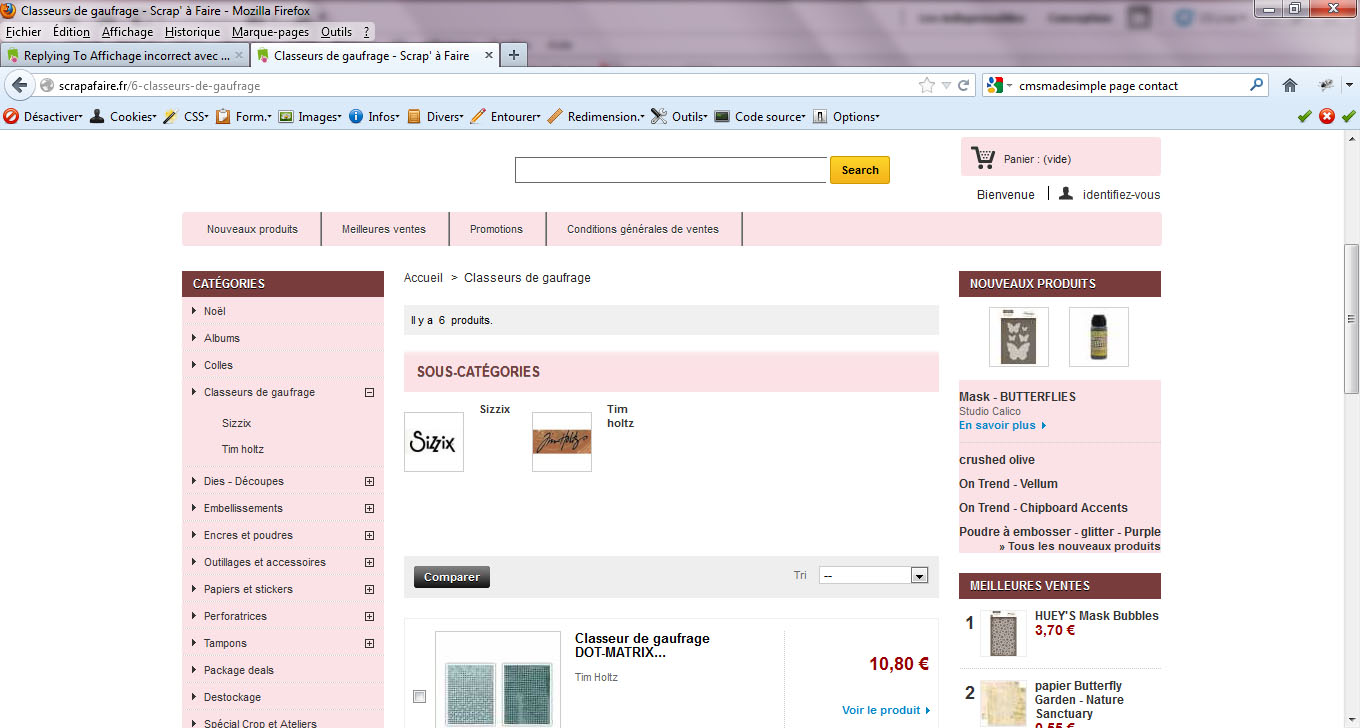Screen dimensions: 1360x728
Task: Open Tous les nouveaux produits link
Action: pyautogui.click(x=1080, y=546)
